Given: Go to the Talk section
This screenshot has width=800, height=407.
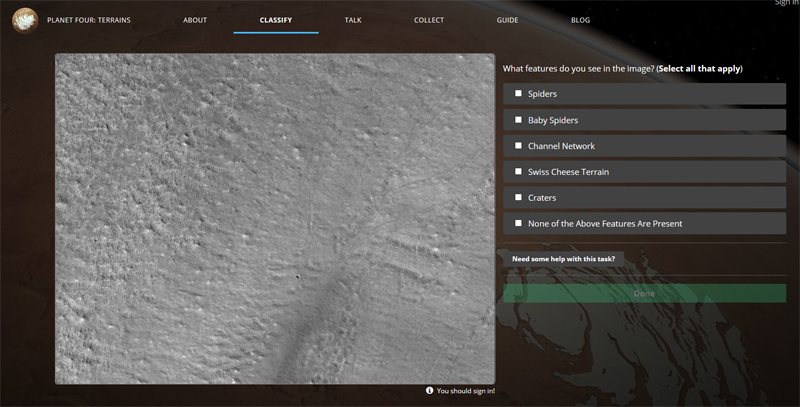Looking at the screenshot, I should (353, 20).
